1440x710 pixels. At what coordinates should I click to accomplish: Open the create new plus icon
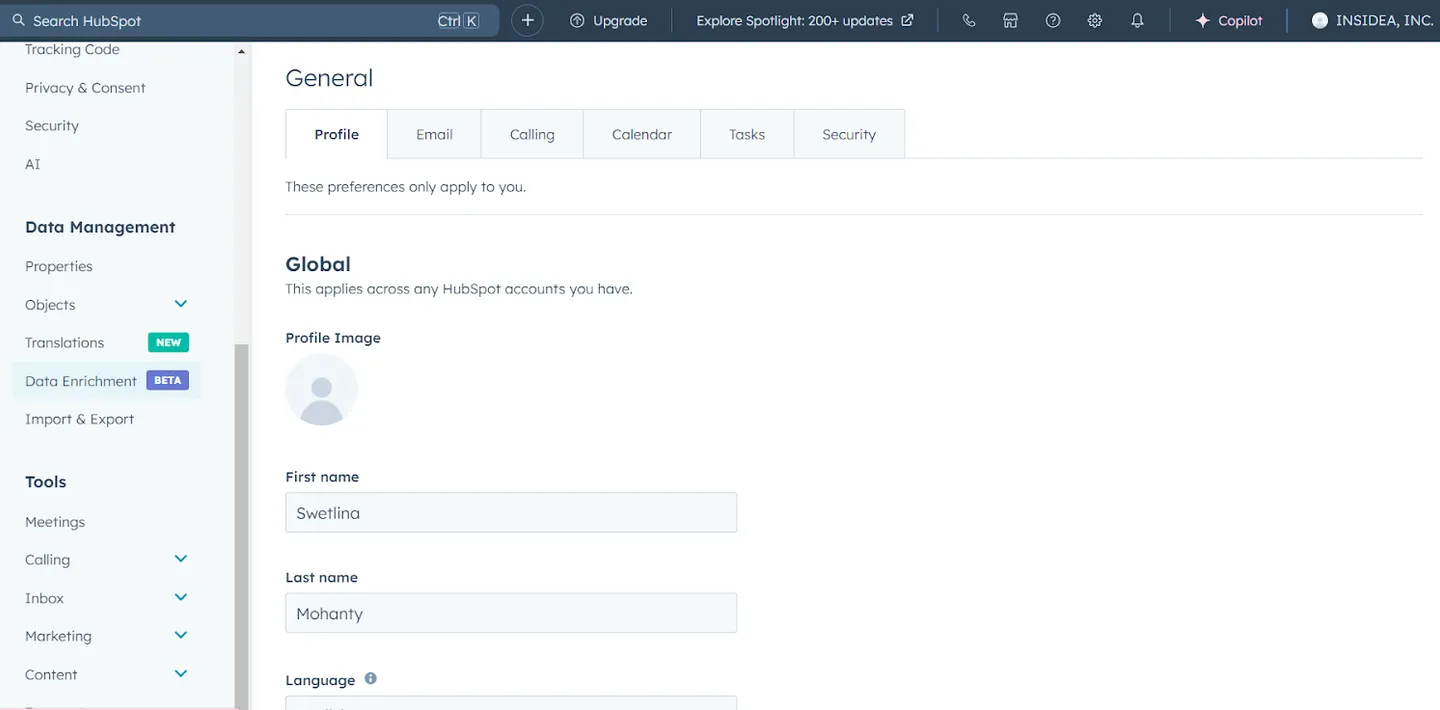coord(527,20)
